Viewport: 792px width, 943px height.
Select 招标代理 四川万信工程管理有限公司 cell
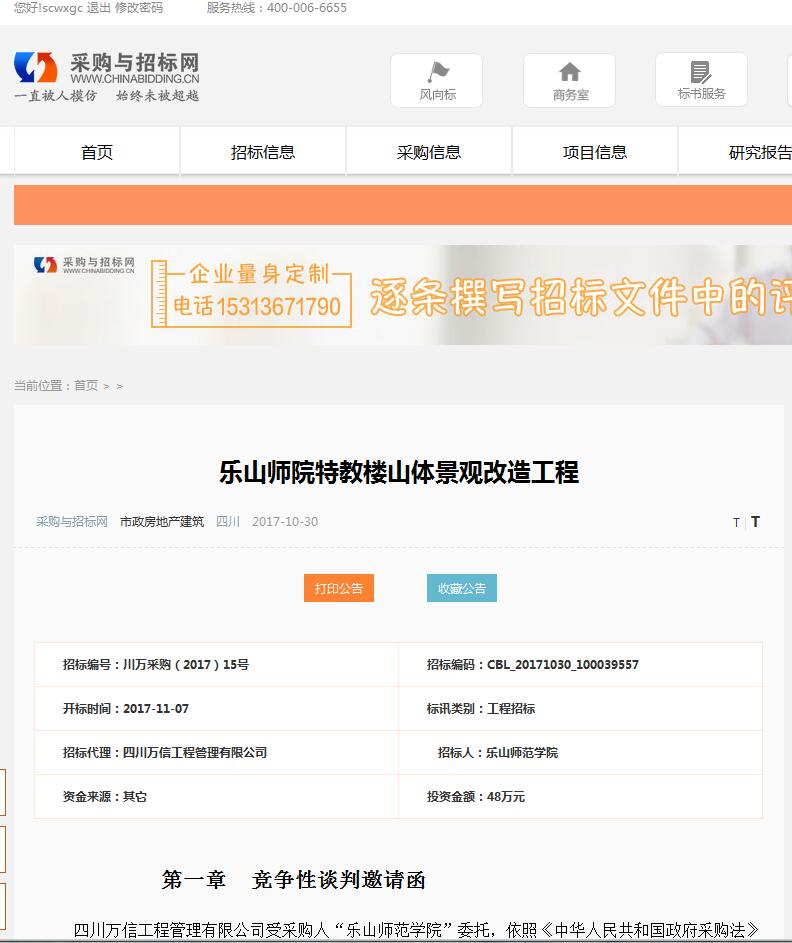pyautogui.click(x=216, y=752)
